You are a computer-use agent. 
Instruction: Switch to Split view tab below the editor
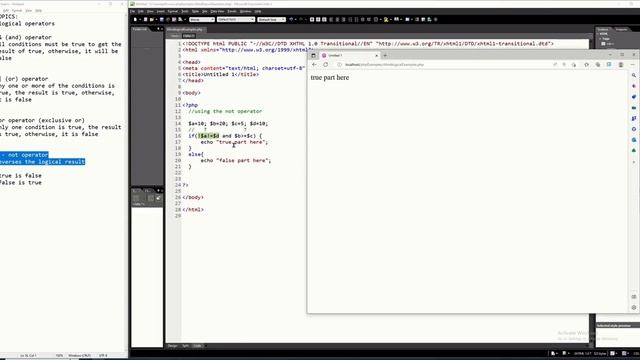pyautogui.click(x=185, y=346)
